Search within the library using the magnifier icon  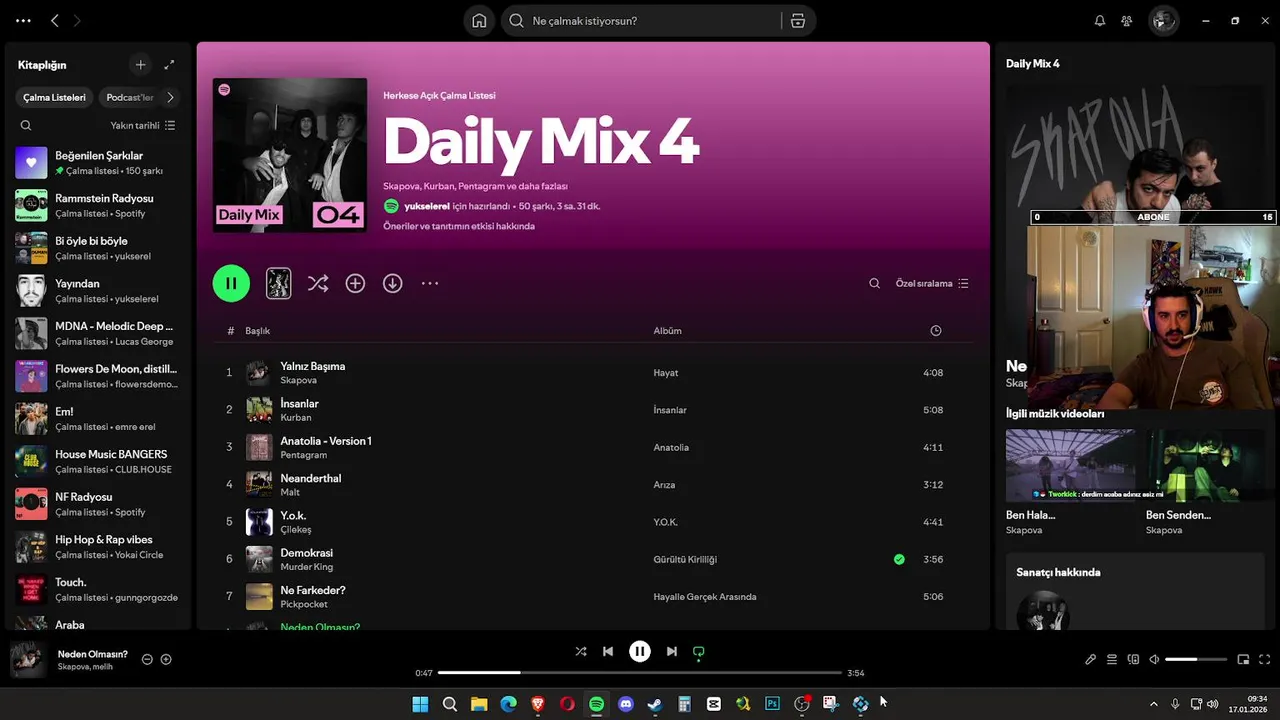pos(26,125)
